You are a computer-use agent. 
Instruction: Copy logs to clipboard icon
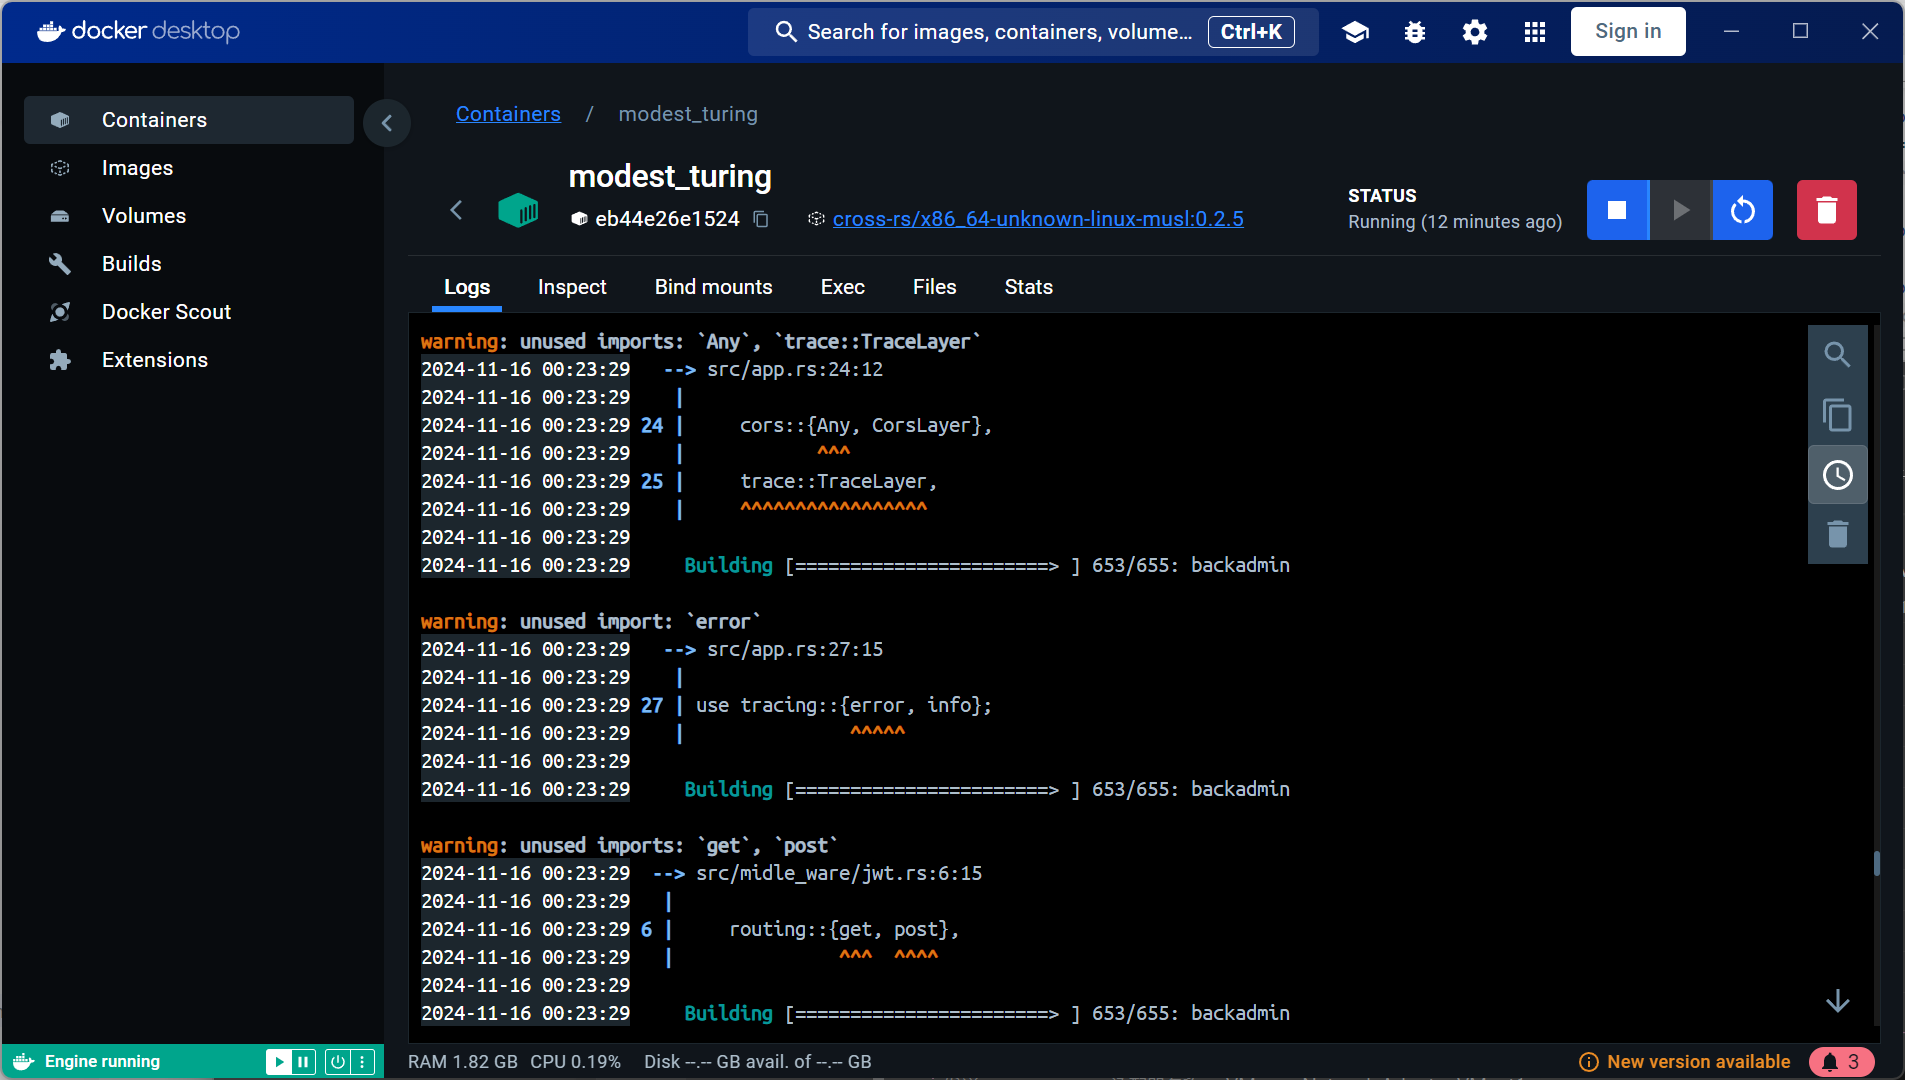[1837, 415]
